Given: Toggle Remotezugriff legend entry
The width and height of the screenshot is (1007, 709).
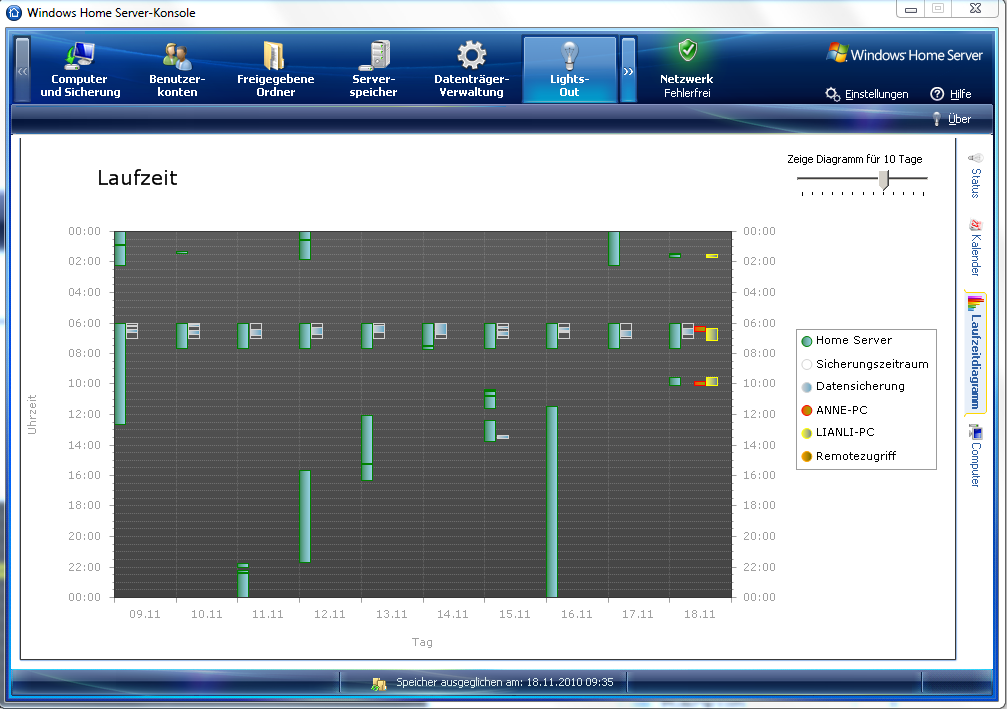Looking at the screenshot, I should point(848,456).
